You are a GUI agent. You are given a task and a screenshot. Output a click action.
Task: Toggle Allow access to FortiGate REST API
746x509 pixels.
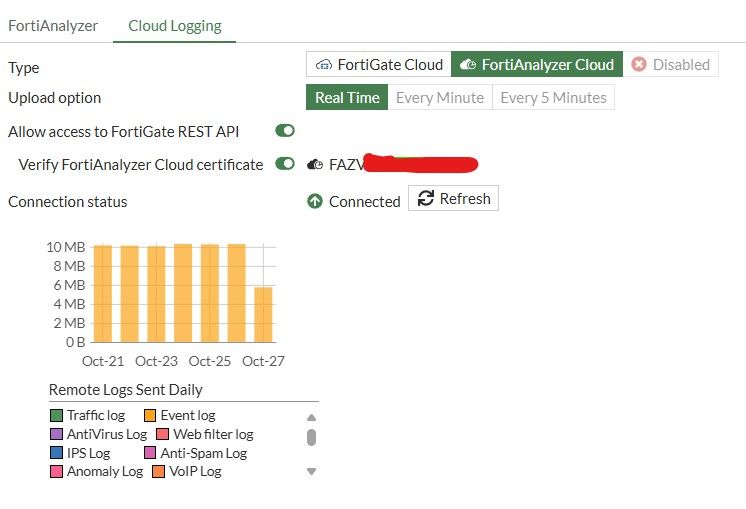pos(285,131)
